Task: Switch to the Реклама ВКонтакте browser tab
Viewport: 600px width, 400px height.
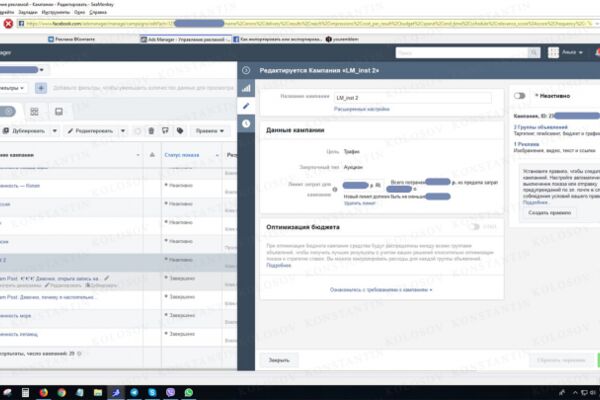Action: point(72,39)
